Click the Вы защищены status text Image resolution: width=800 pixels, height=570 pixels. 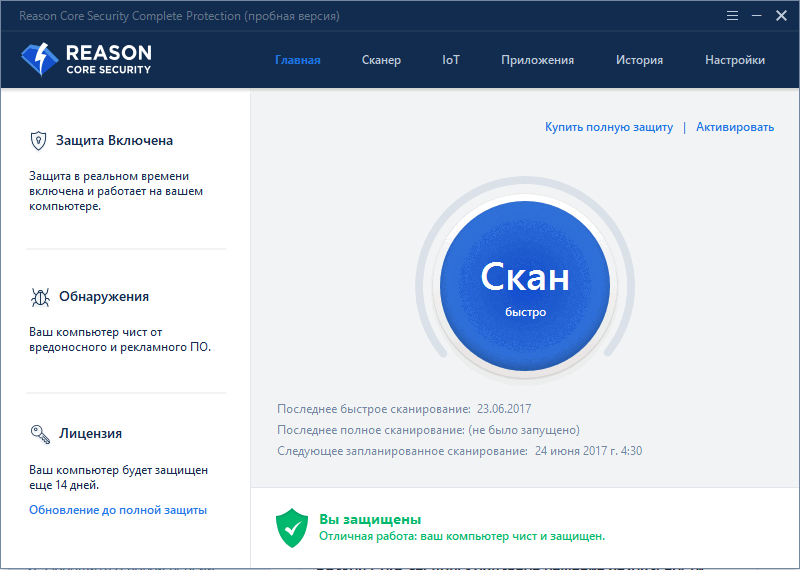(370, 519)
